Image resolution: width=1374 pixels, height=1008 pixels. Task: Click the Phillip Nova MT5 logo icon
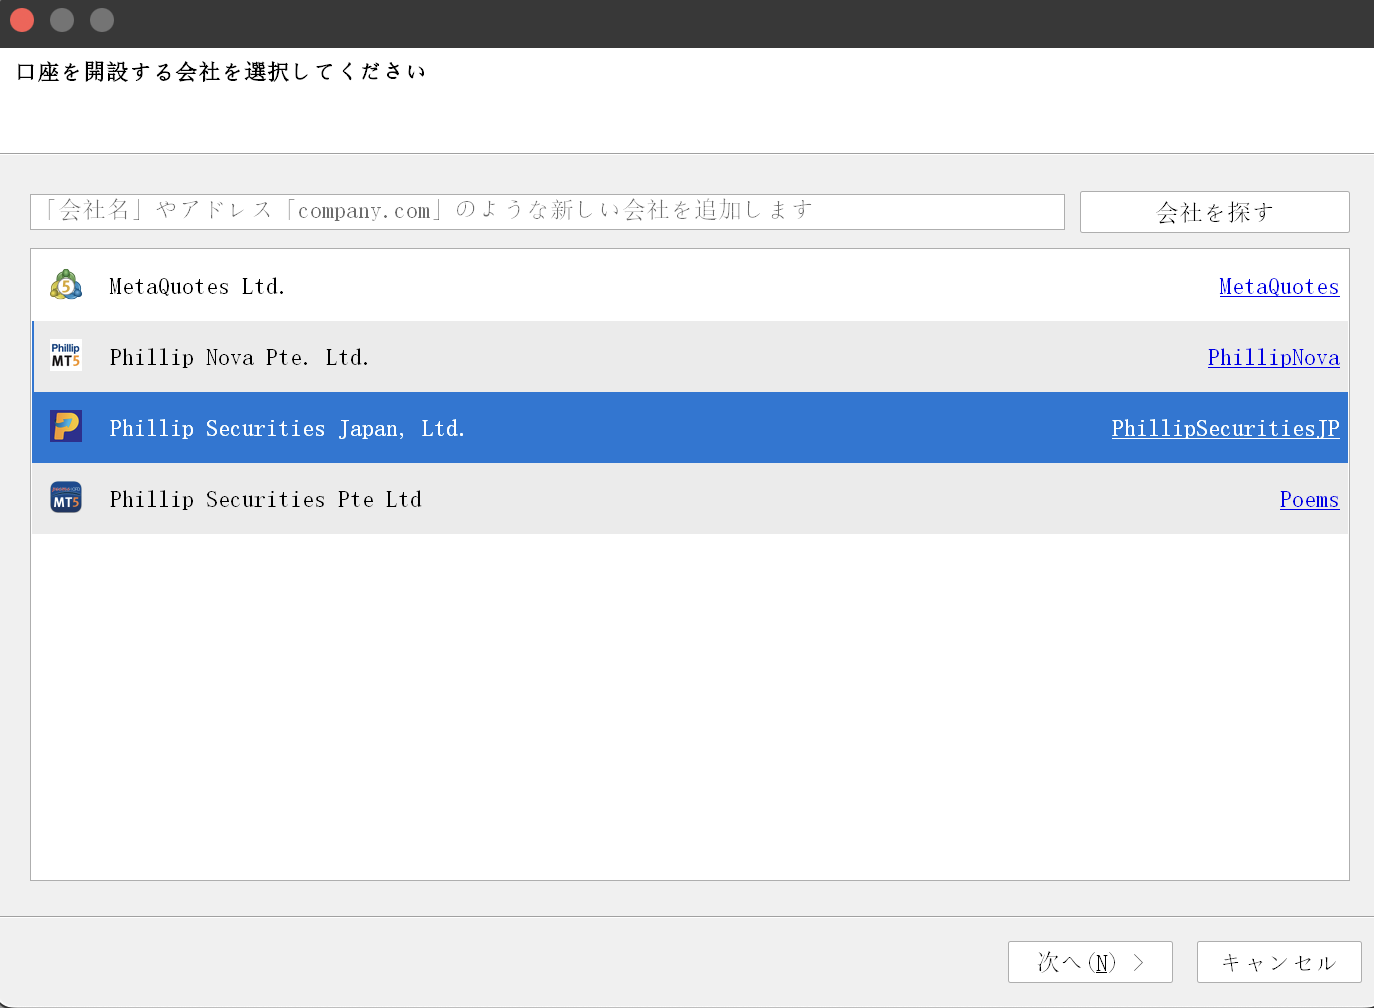pos(66,356)
